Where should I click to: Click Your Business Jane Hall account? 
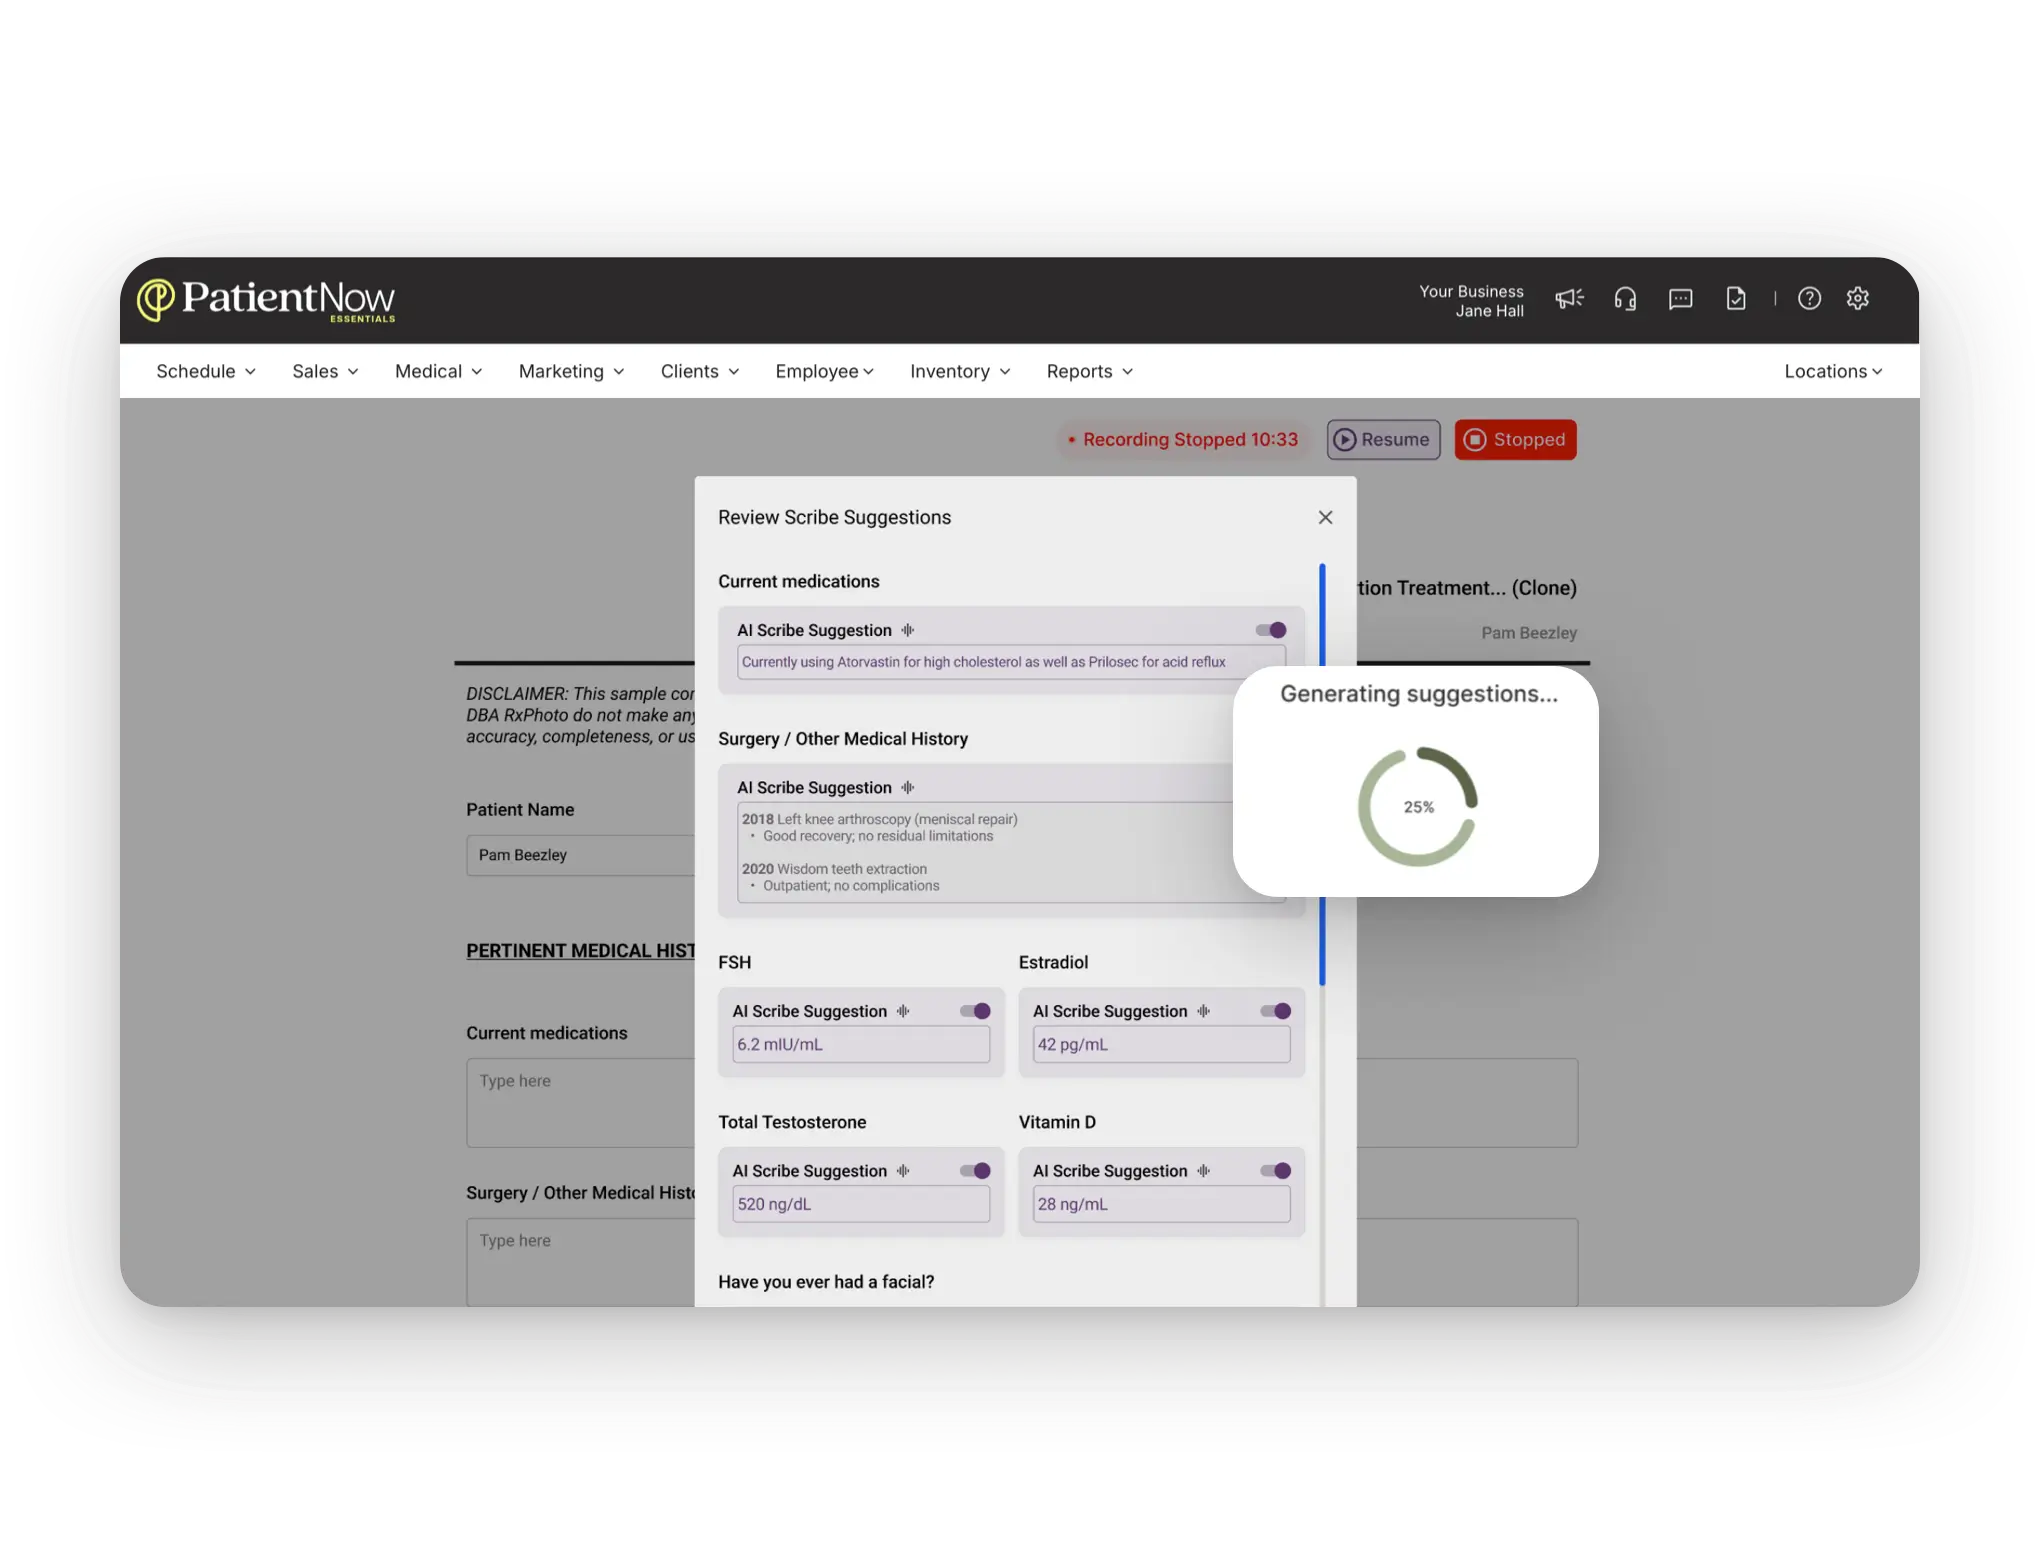(1471, 301)
